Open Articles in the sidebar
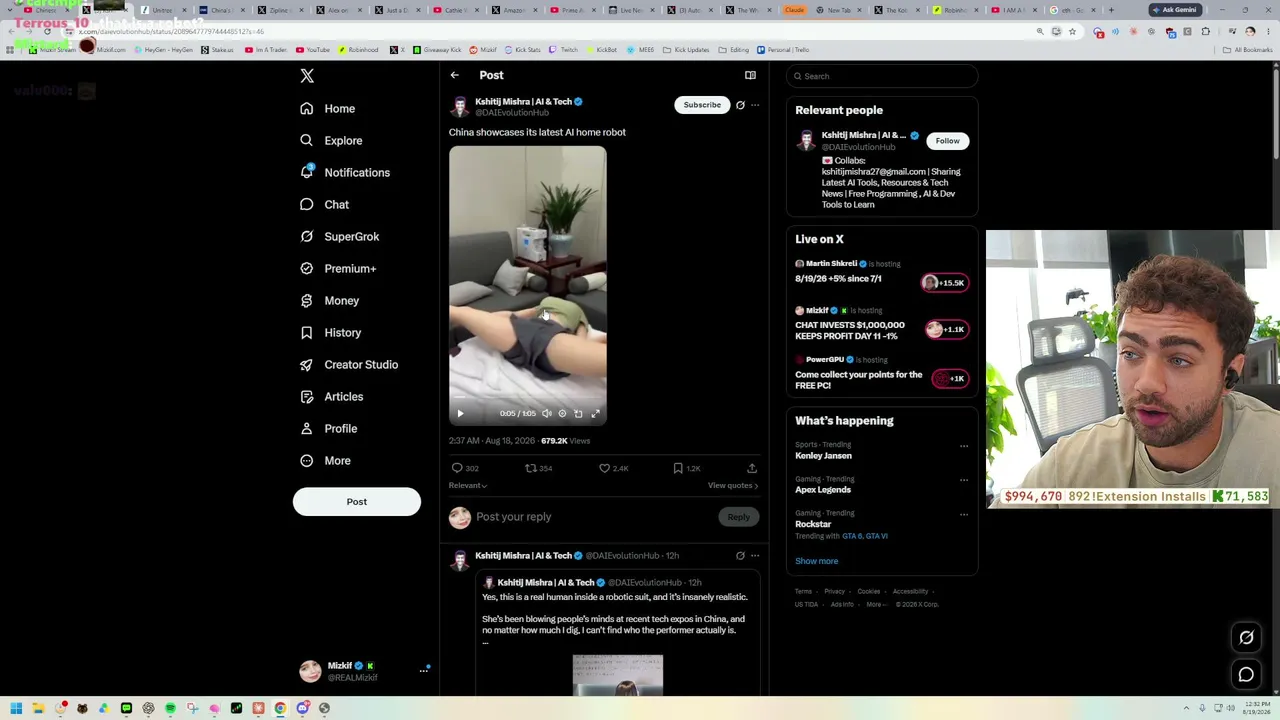Screen dimensions: 1280x720 point(332,397)
